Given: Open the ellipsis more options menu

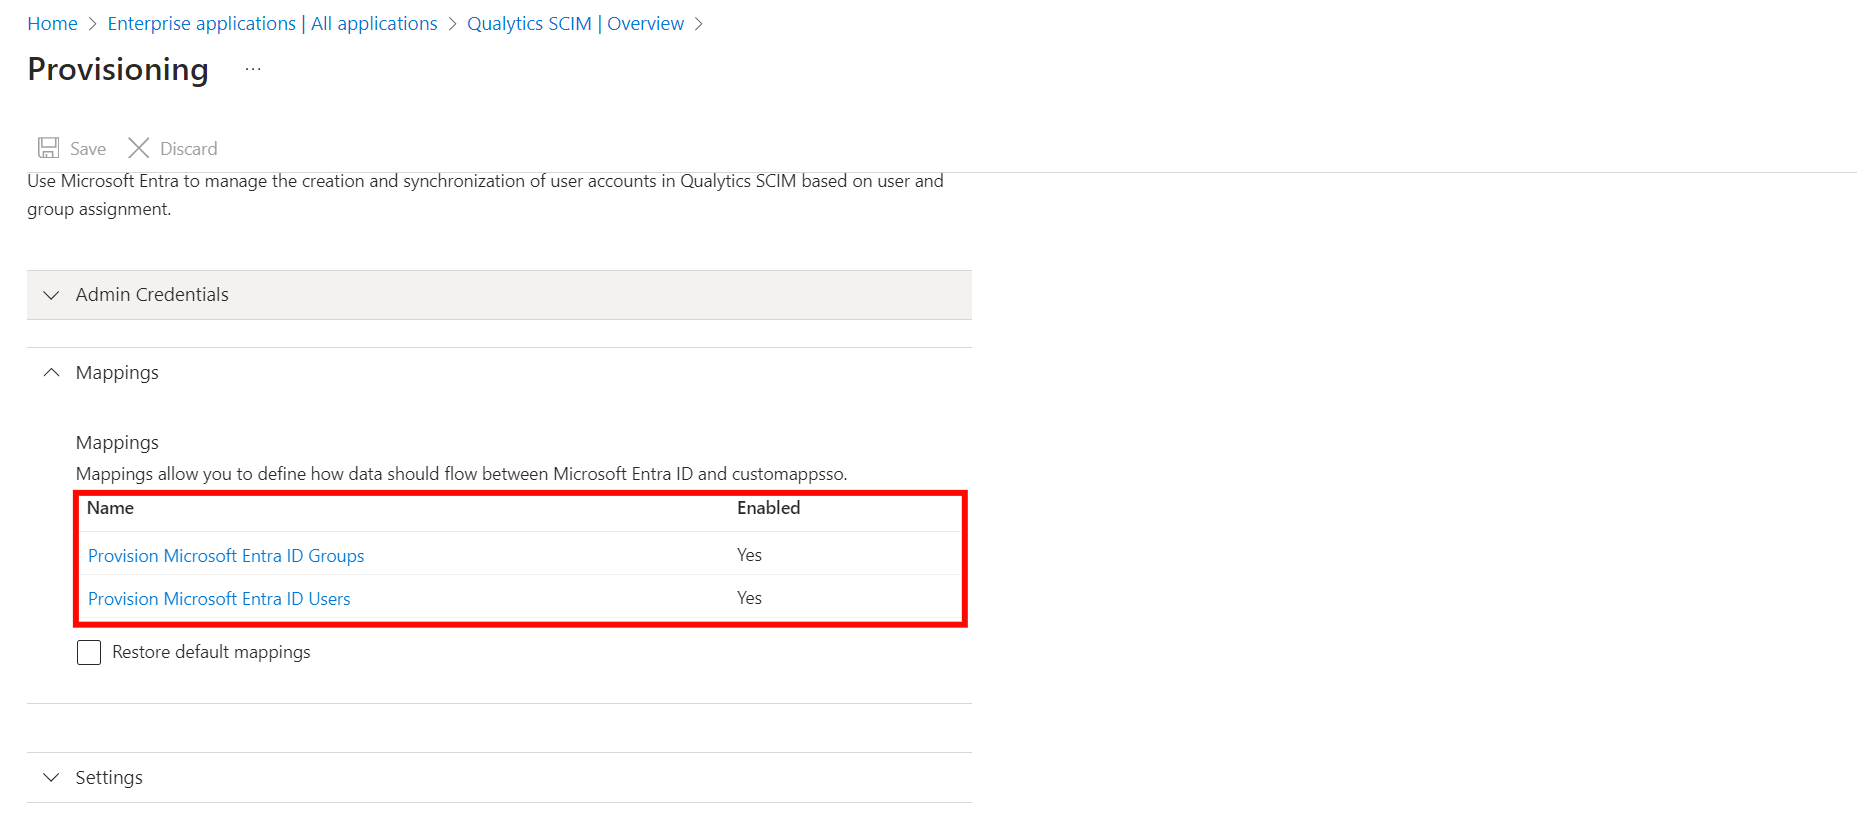Looking at the screenshot, I should (253, 69).
